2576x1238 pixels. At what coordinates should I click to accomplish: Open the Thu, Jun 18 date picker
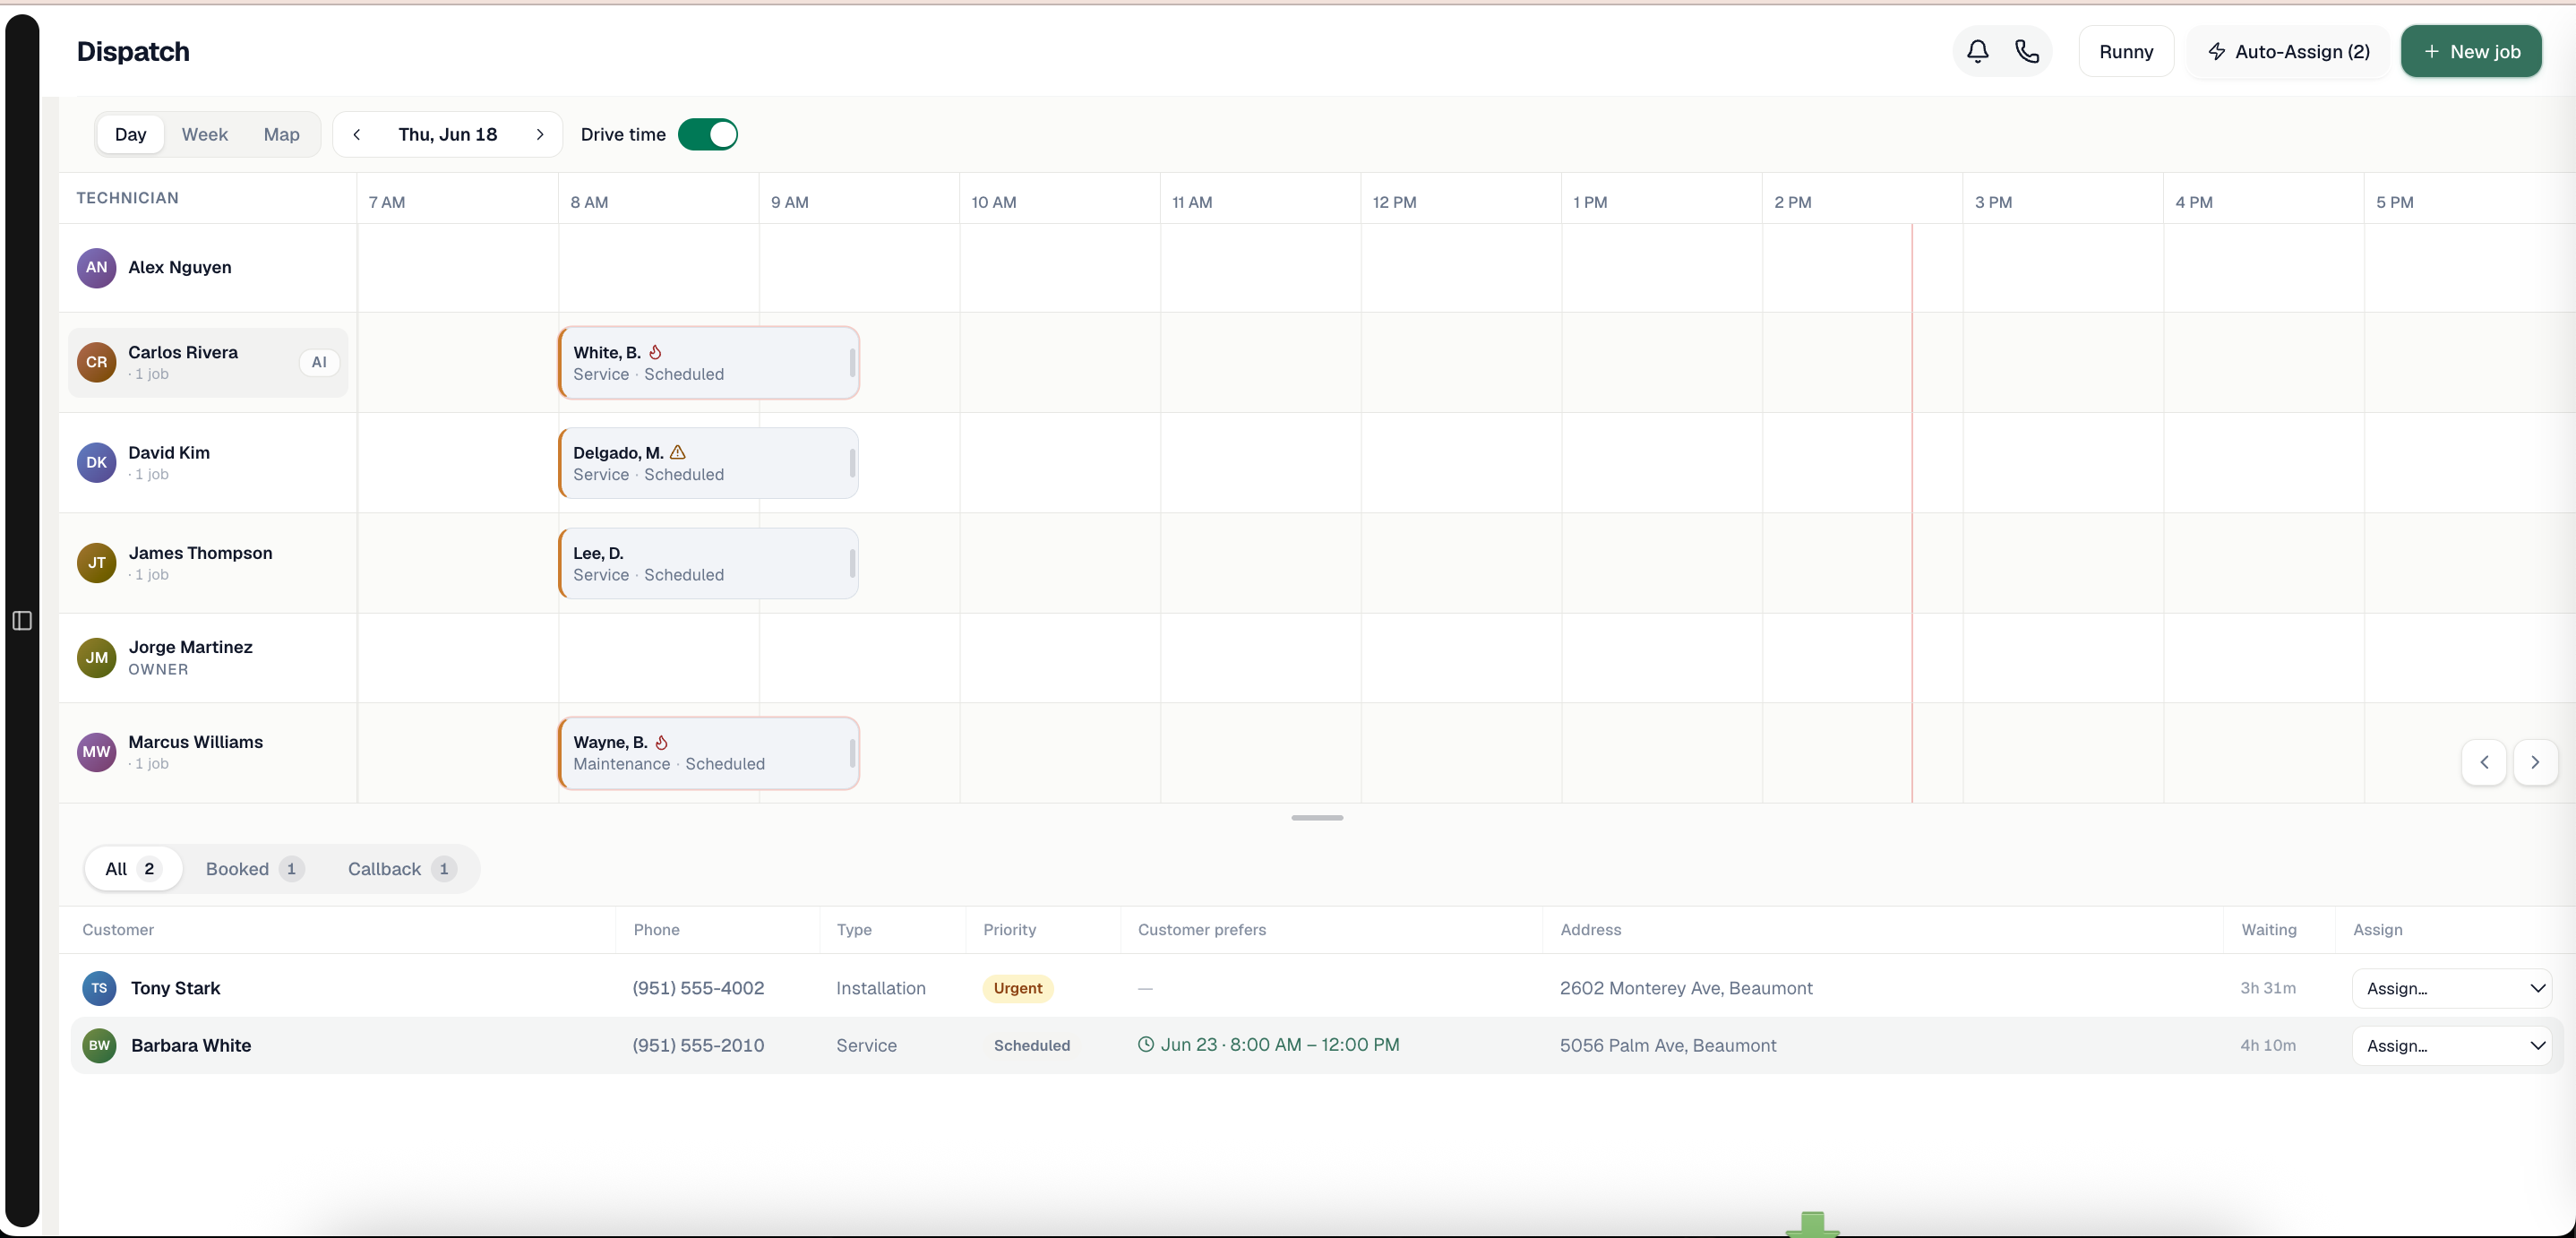(x=448, y=134)
